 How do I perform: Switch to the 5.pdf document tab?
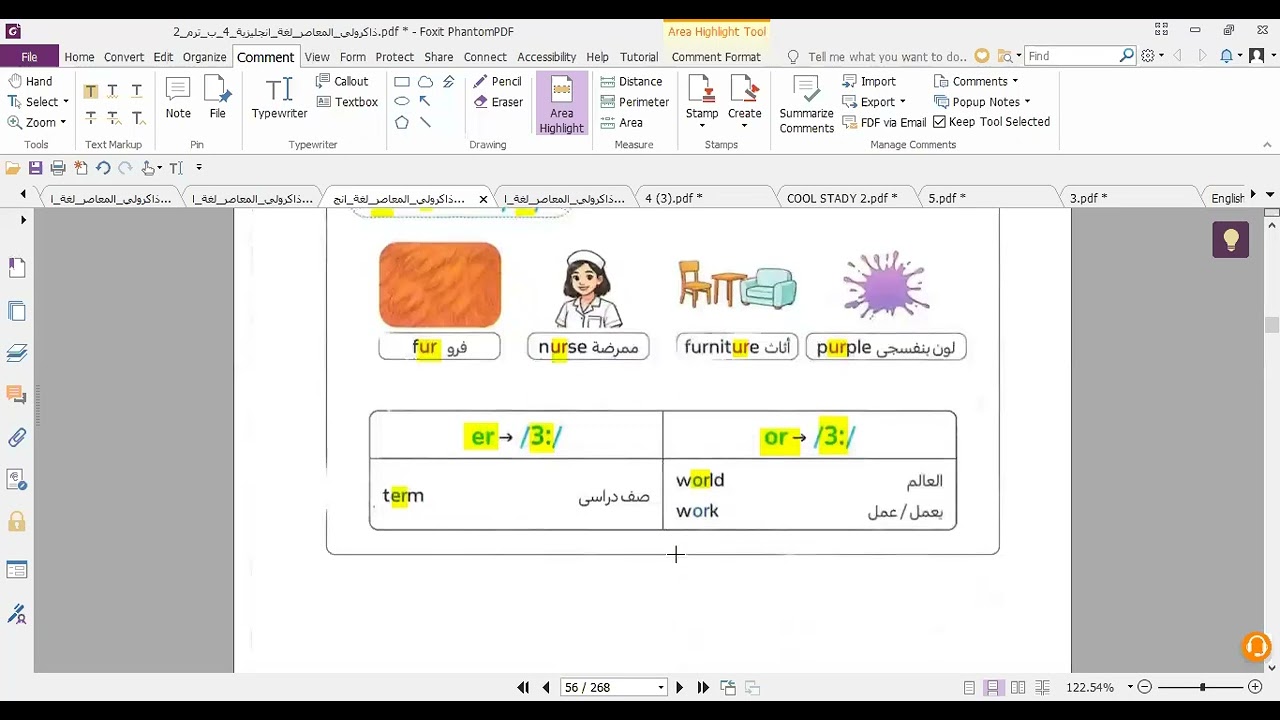[947, 198]
